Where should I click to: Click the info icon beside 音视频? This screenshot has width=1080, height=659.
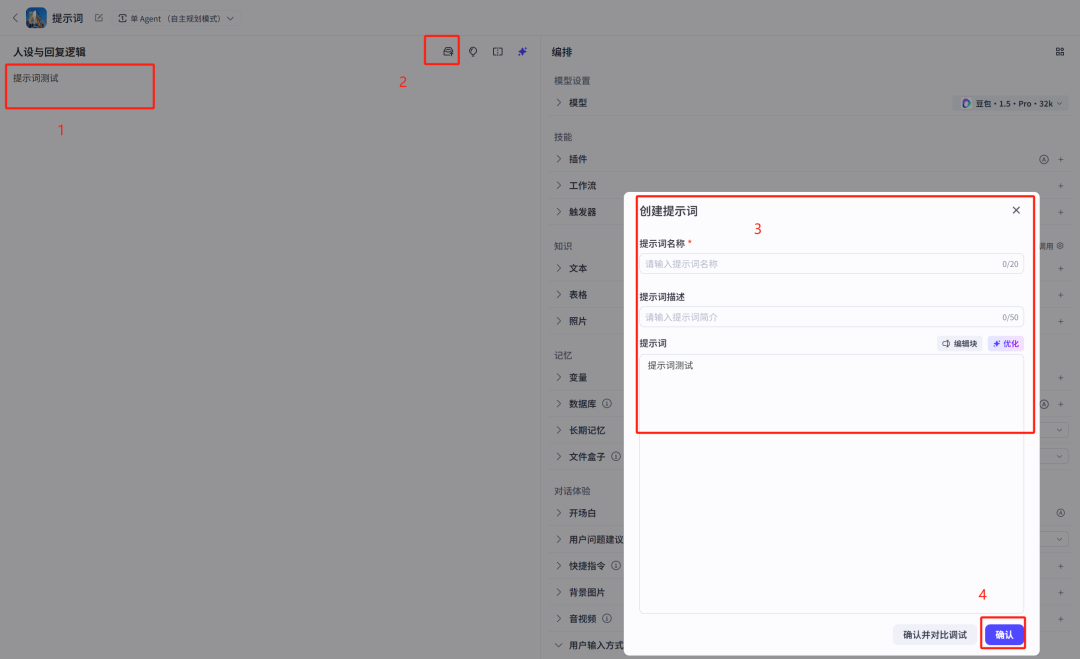coord(607,618)
